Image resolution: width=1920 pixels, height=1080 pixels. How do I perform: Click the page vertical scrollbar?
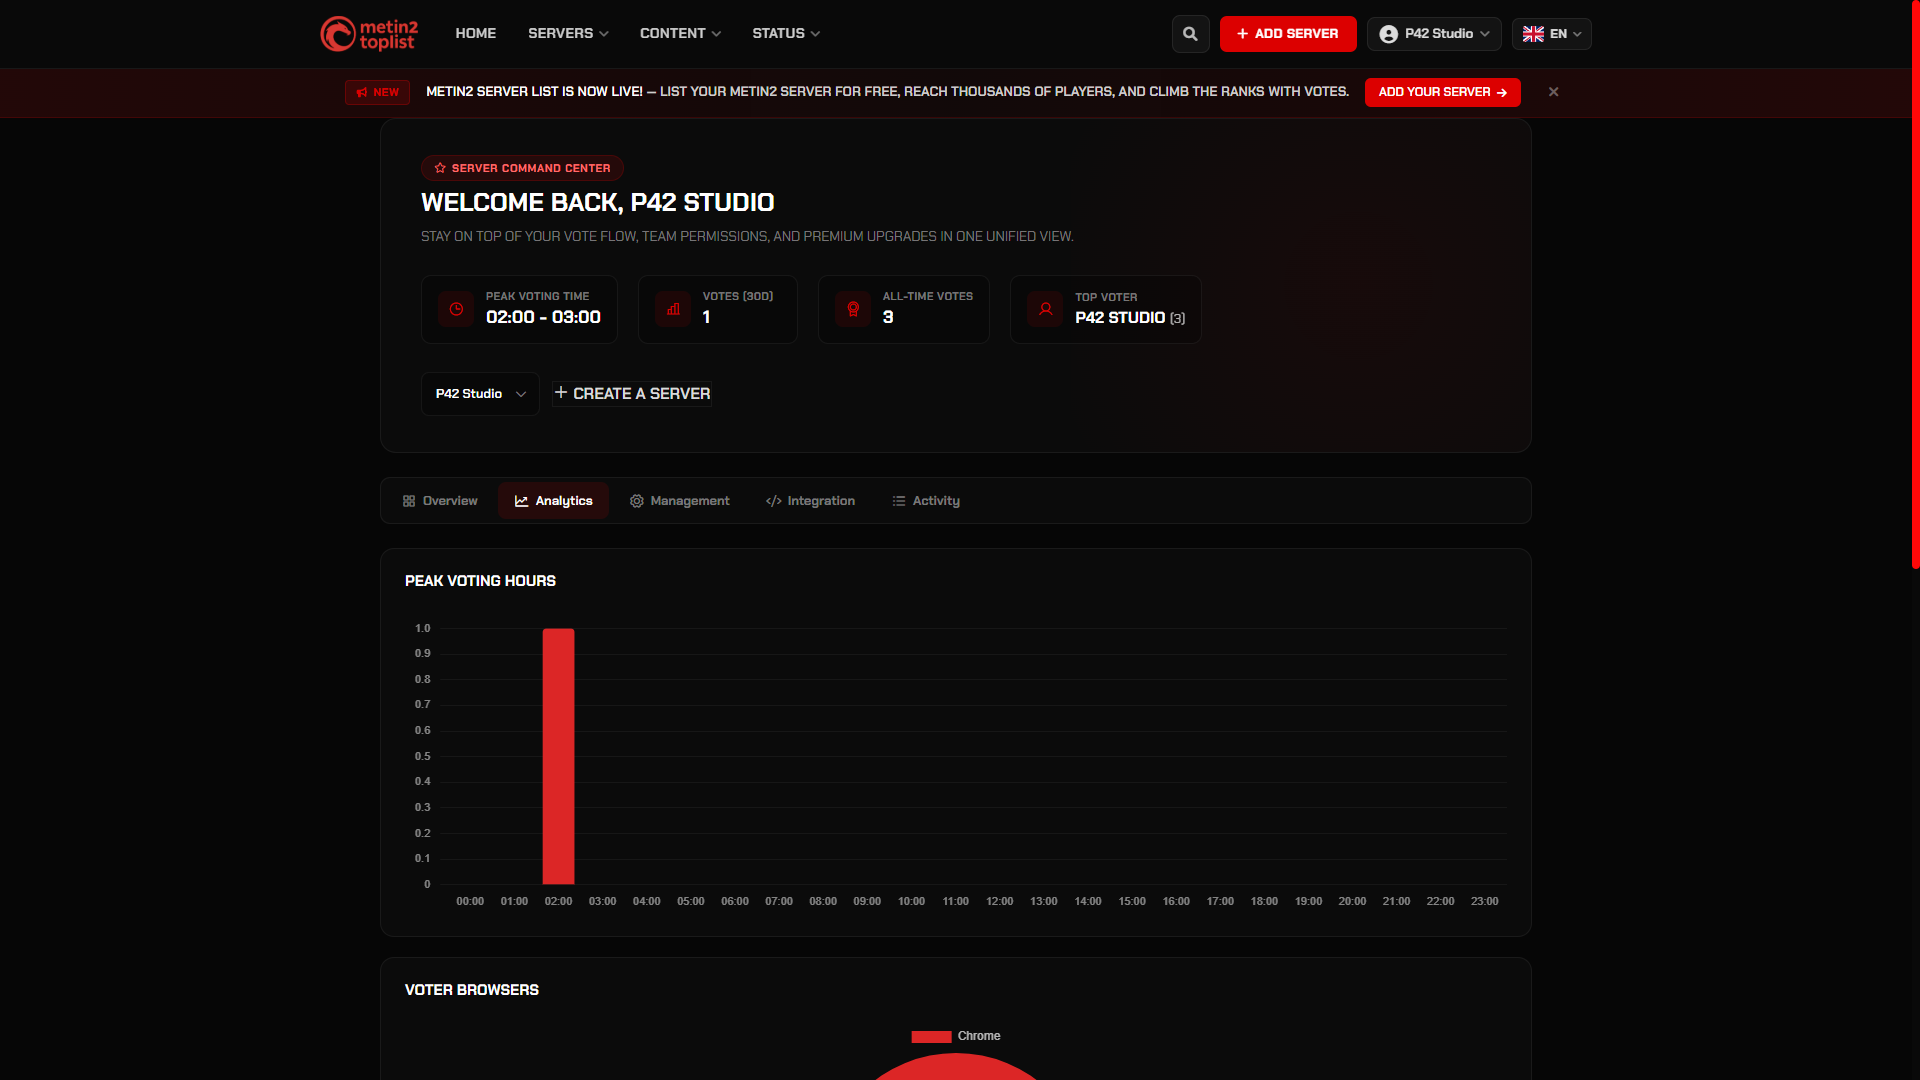pos(1915,285)
